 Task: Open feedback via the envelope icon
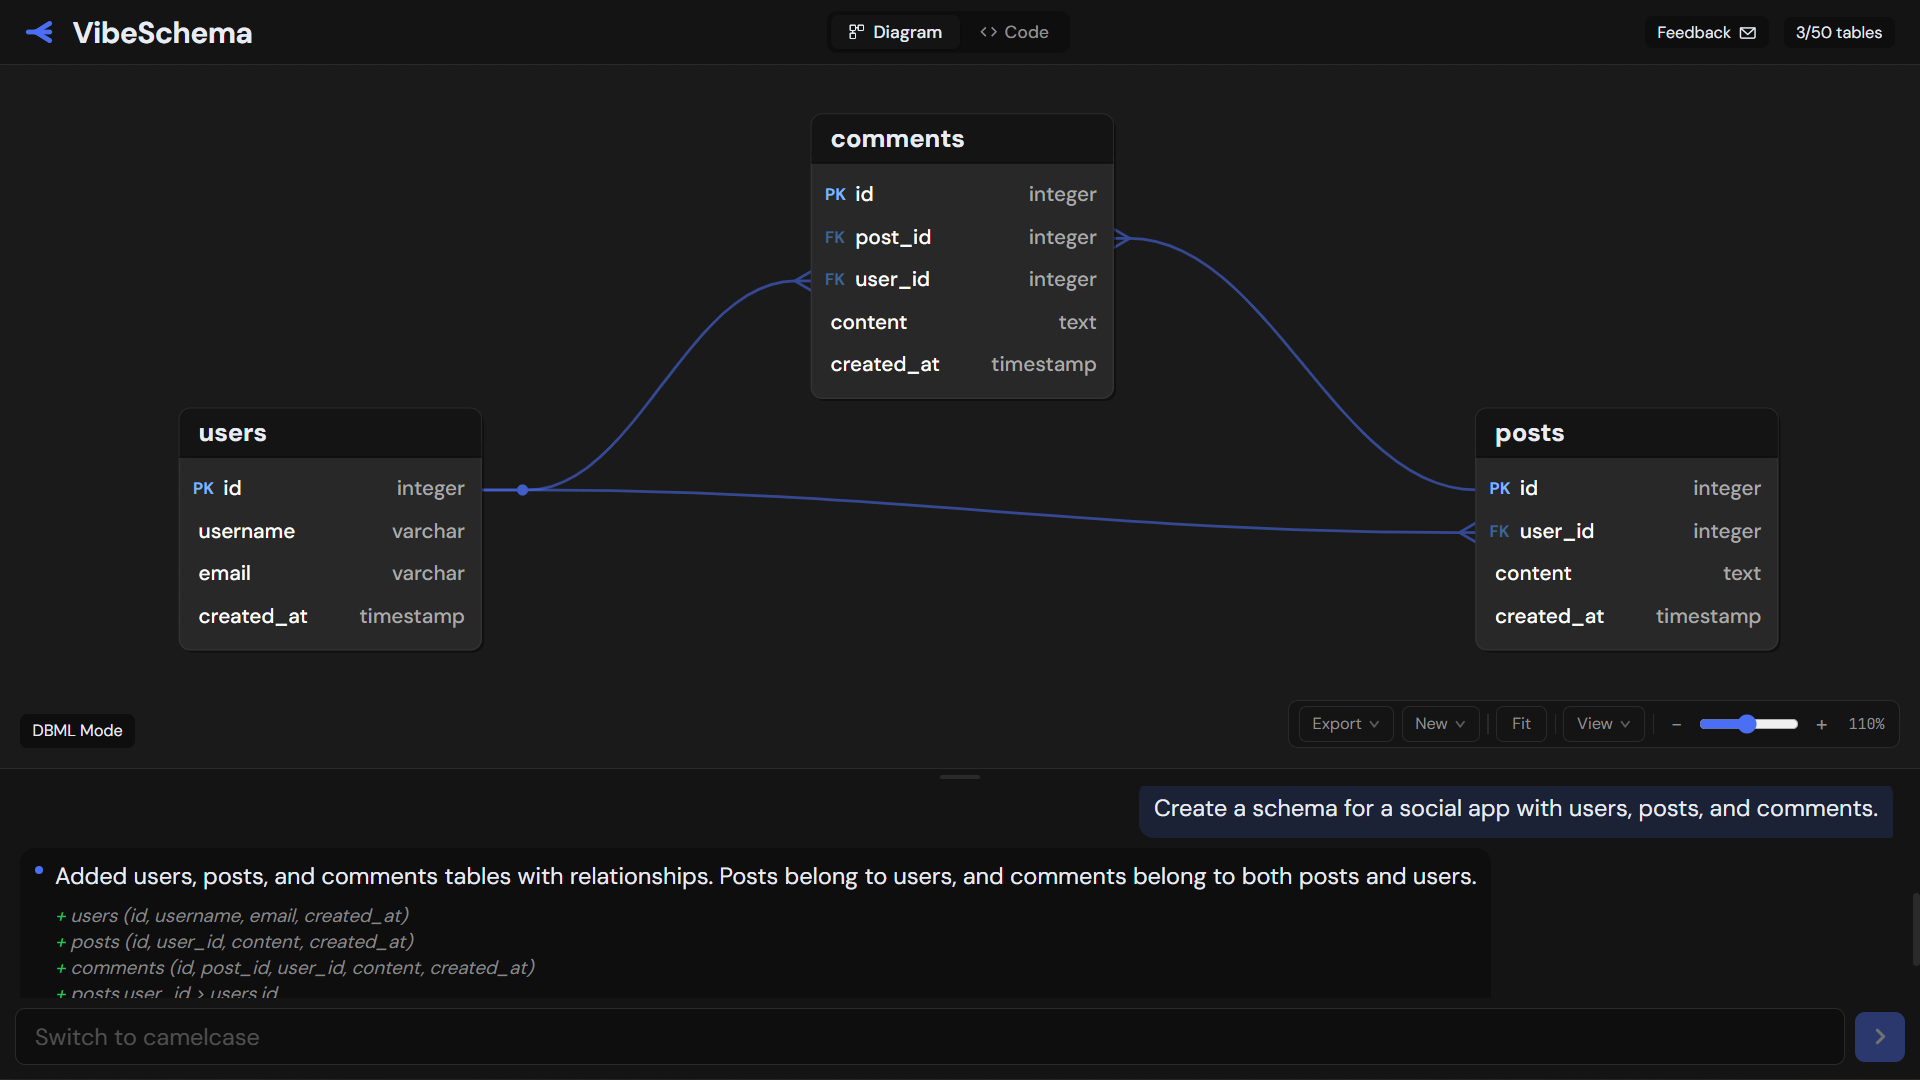pyautogui.click(x=1748, y=32)
